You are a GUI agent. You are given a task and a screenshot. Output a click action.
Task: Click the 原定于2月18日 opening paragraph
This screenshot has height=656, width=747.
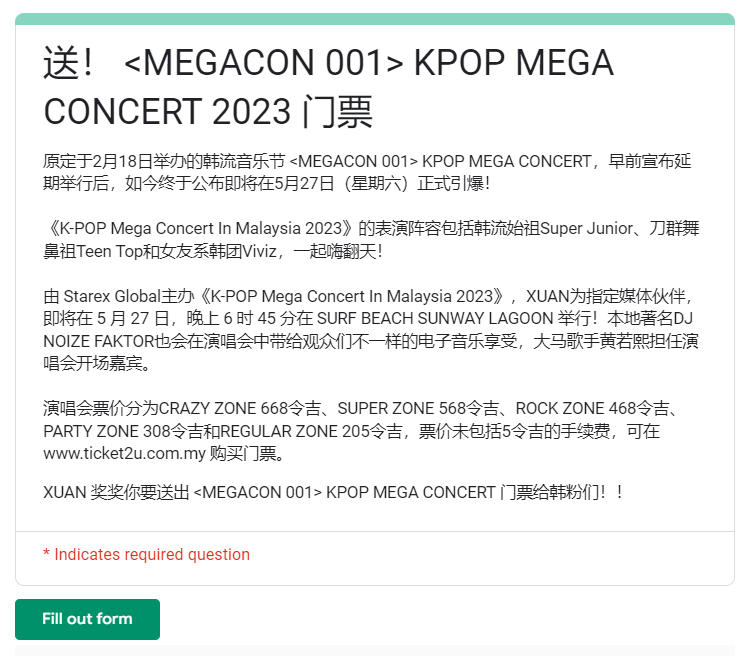(367, 172)
